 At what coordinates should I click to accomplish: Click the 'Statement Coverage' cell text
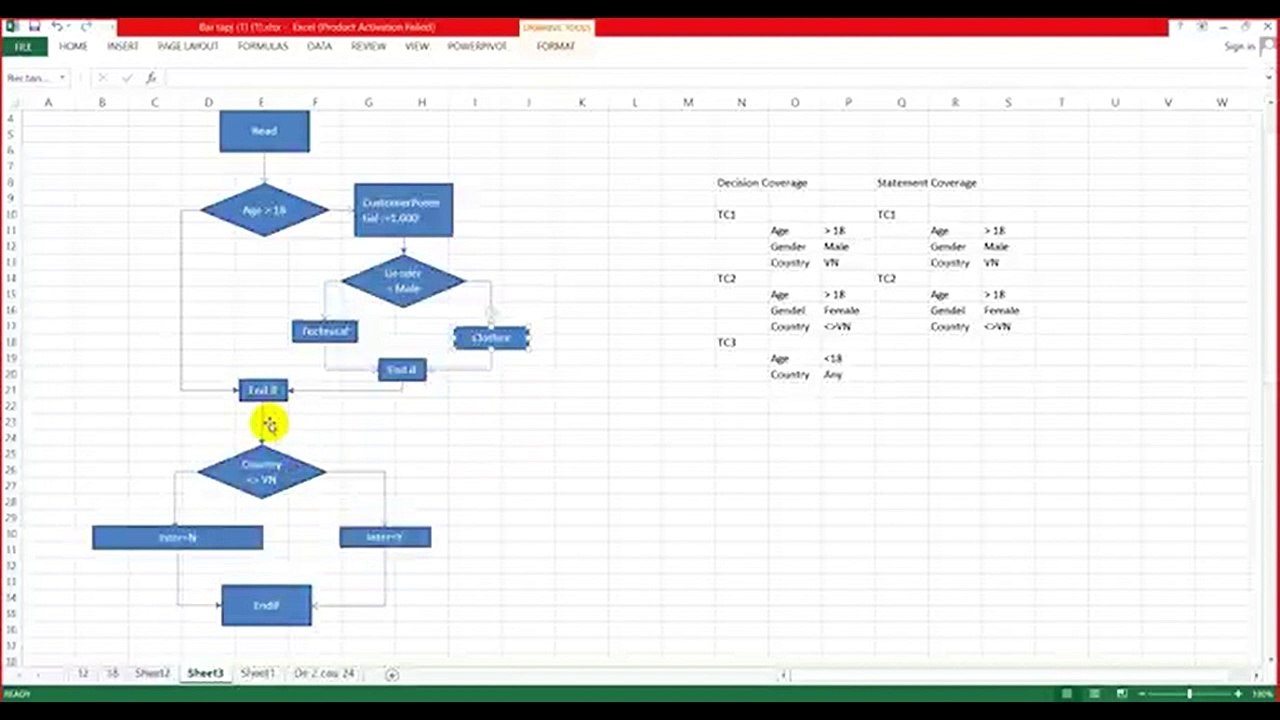tap(927, 183)
